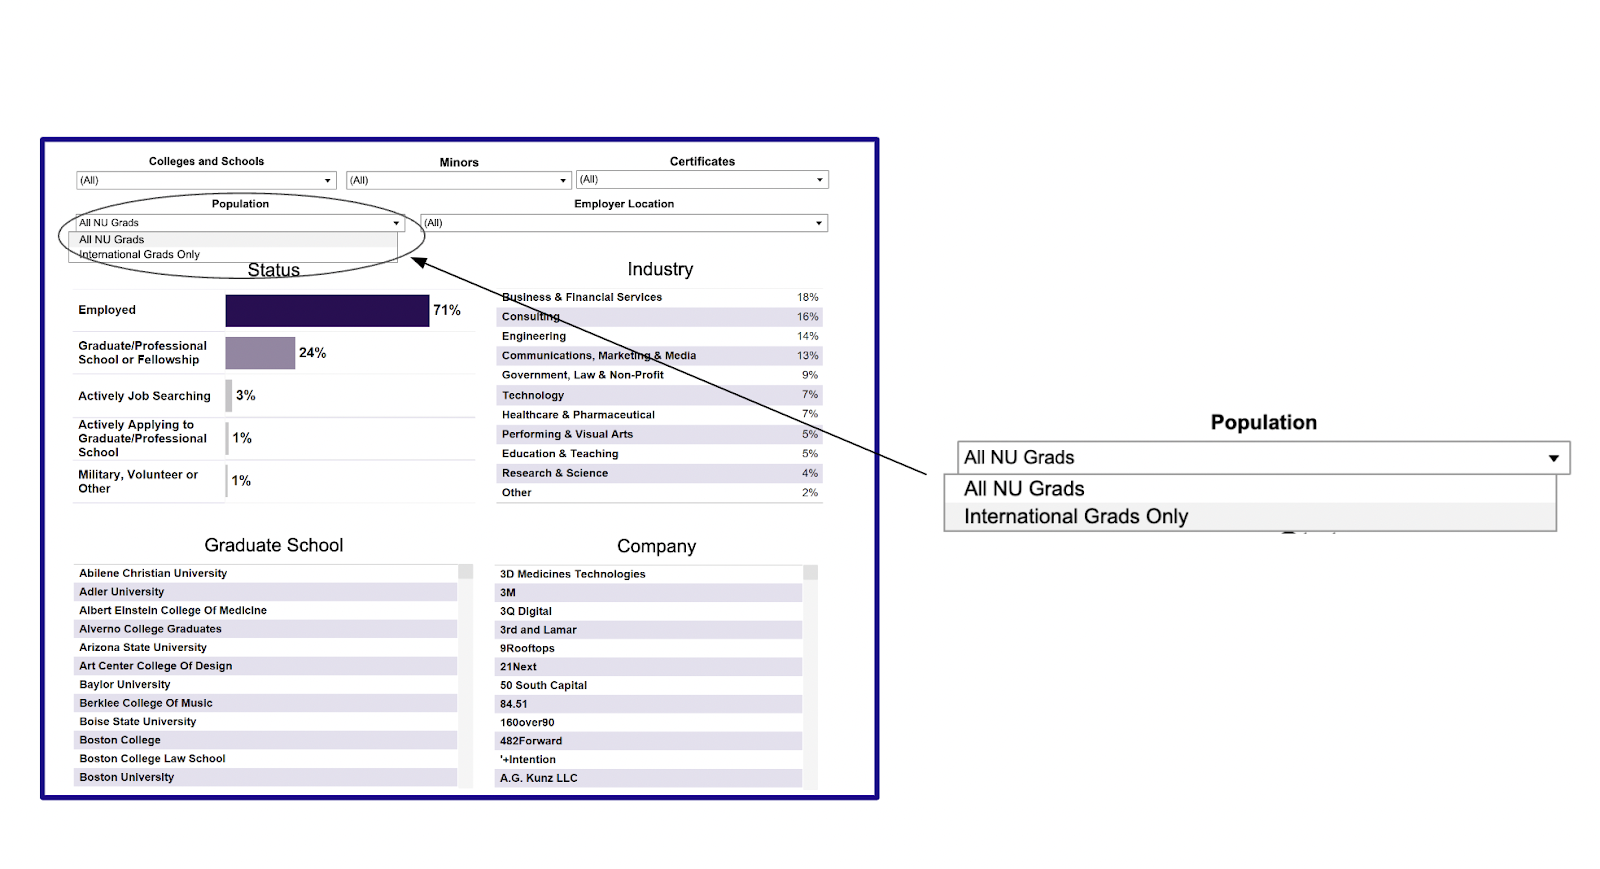This screenshot has width=1600, height=869.
Task: Select Baylor University in the list
Action: (x=266, y=685)
